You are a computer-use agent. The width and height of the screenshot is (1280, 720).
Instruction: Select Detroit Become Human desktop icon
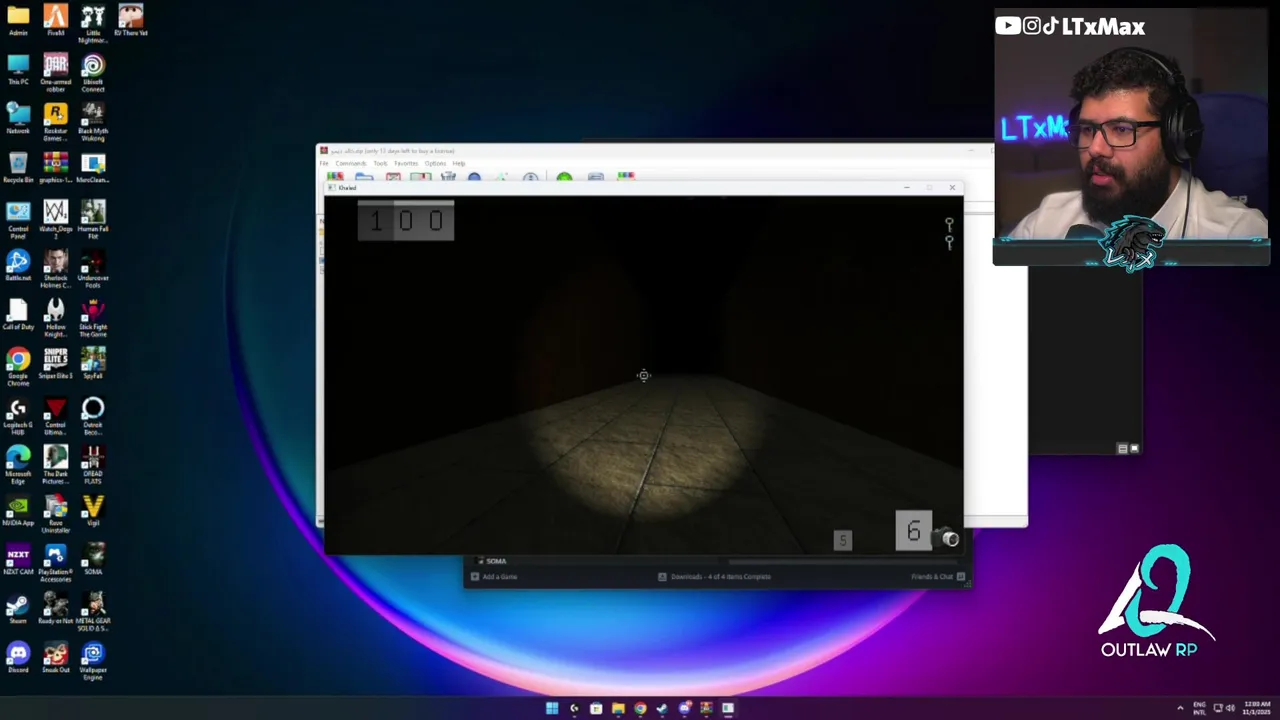click(x=93, y=413)
